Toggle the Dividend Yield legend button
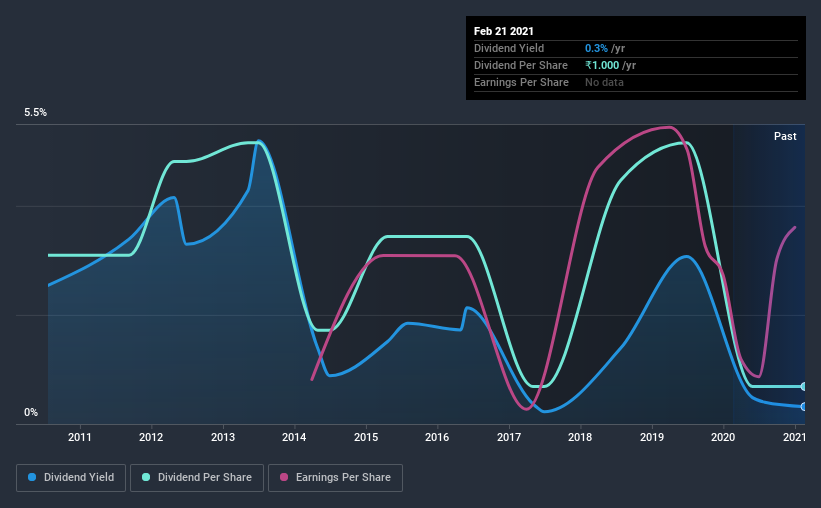 pos(71,478)
